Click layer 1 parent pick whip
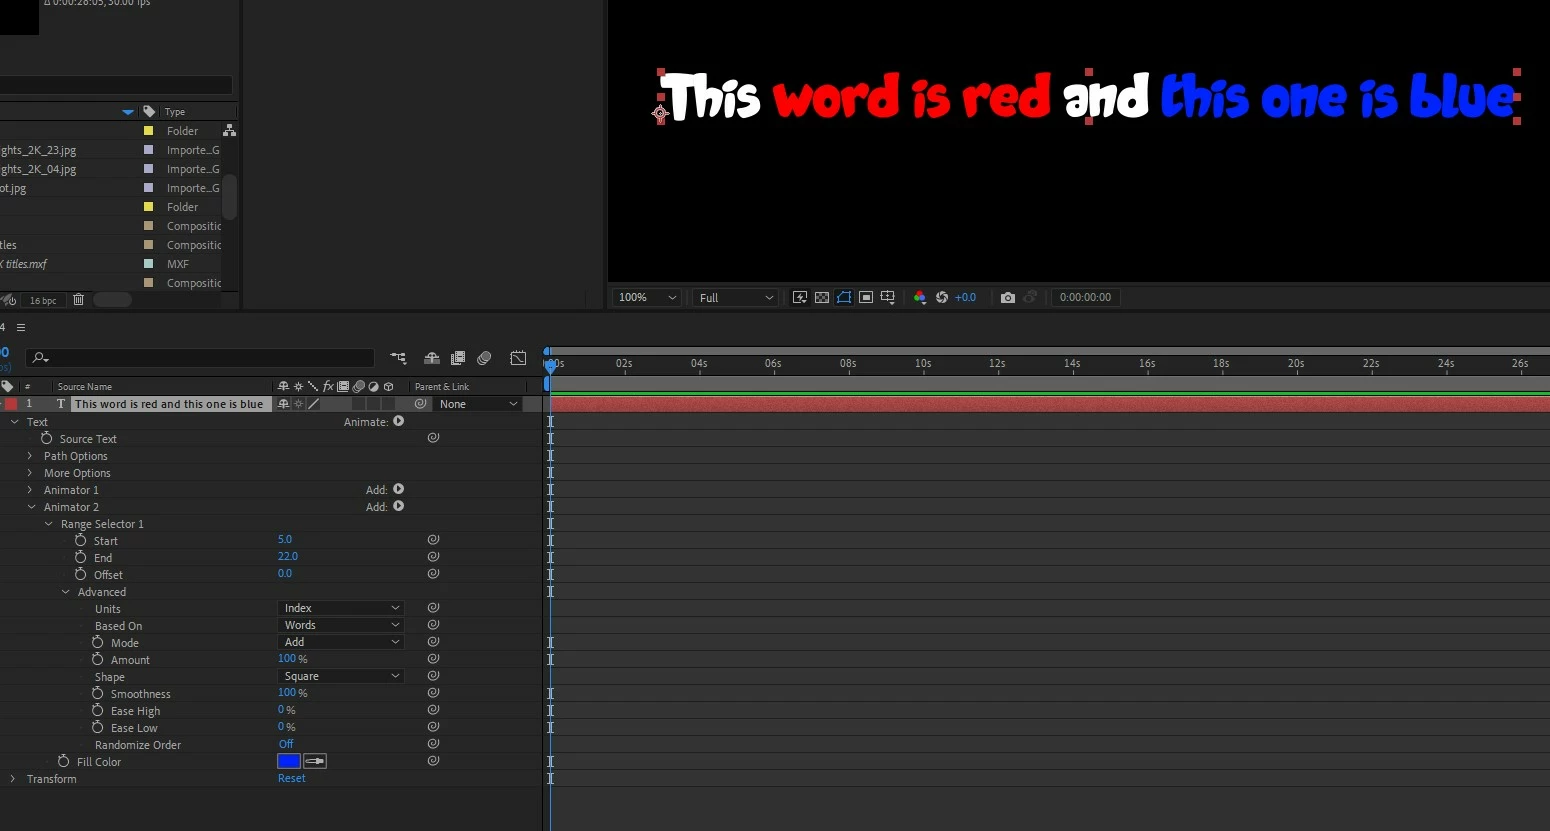Image resolution: width=1550 pixels, height=831 pixels. click(421, 404)
